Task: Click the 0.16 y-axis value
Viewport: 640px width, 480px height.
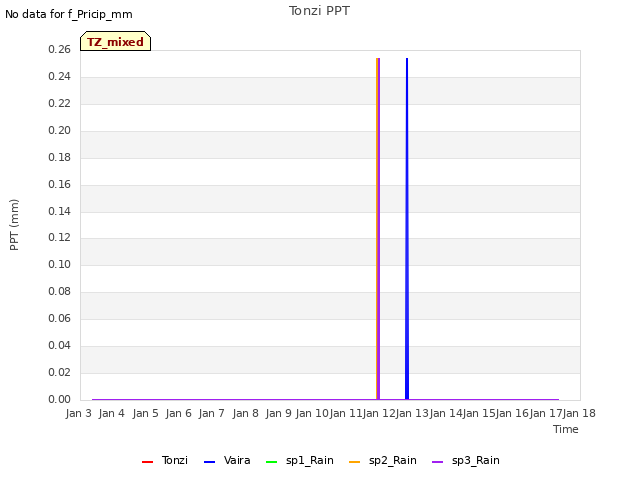Action: (x=59, y=184)
